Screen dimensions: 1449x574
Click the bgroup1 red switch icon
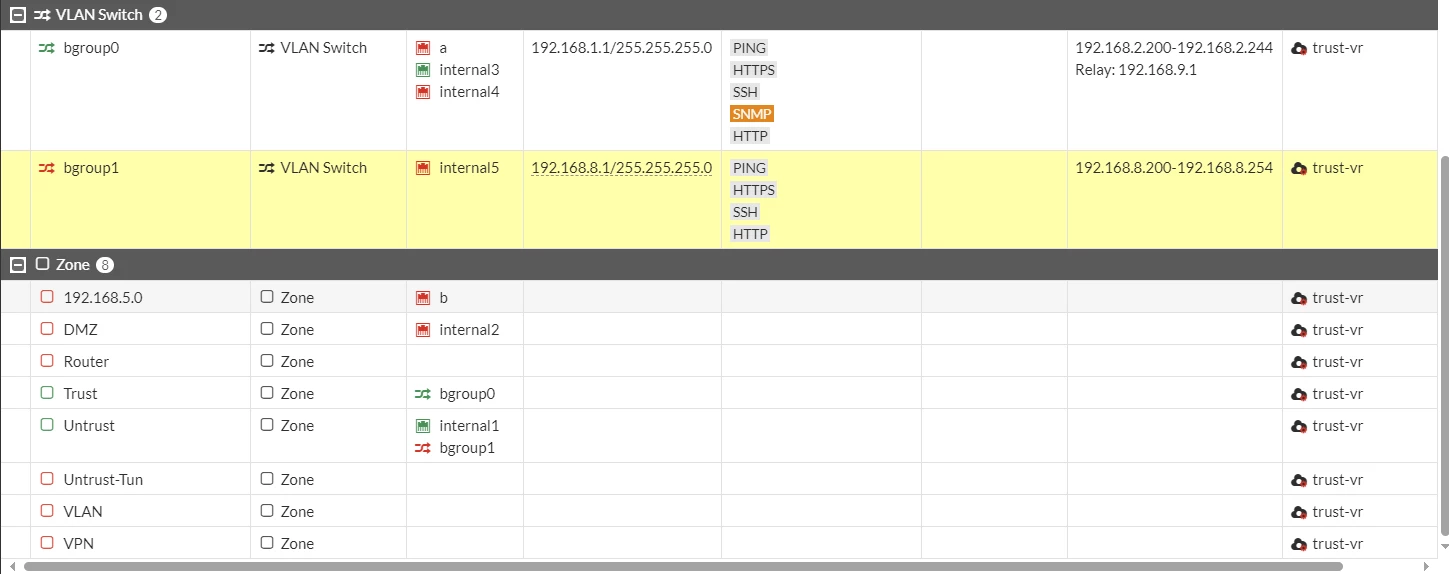46,168
